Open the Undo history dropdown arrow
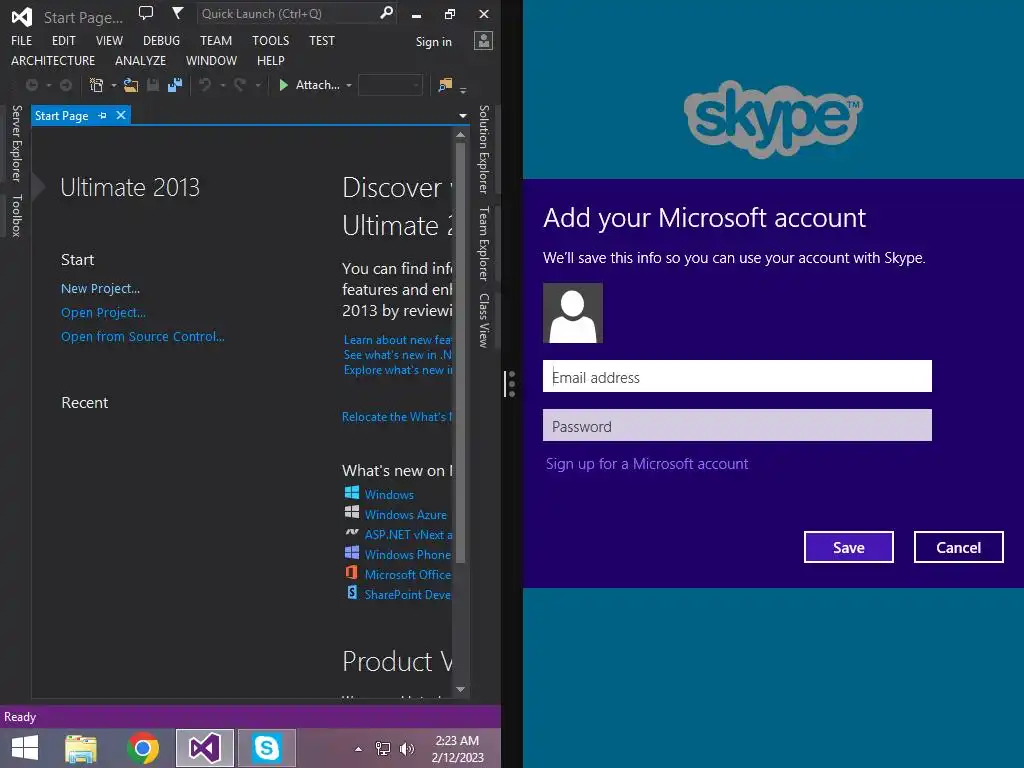This screenshot has width=1024, height=768. [x=223, y=86]
